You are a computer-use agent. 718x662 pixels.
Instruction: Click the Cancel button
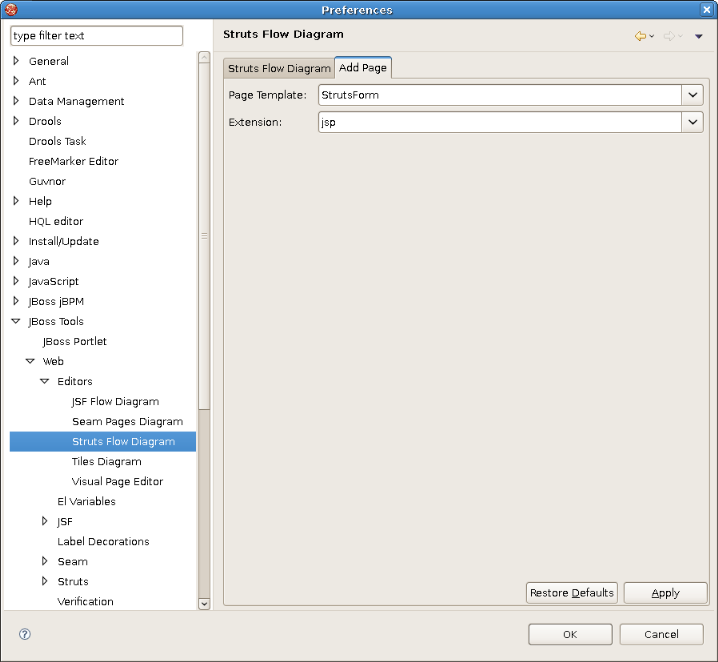[x=661, y=634]
